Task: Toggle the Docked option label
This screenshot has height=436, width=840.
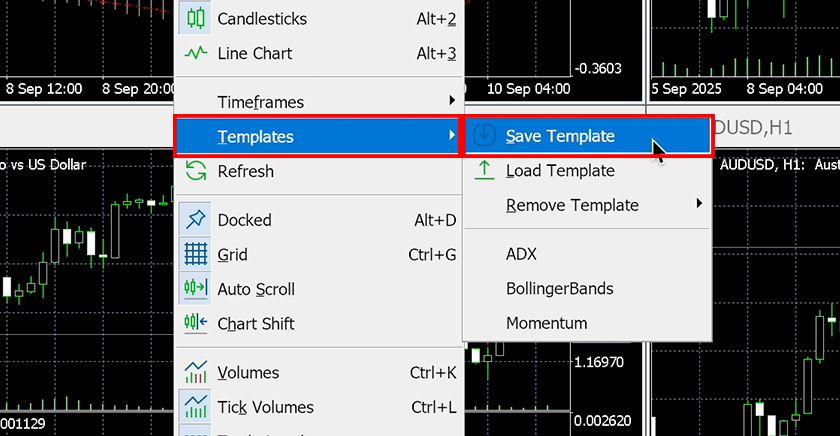Action: (244, 220)
